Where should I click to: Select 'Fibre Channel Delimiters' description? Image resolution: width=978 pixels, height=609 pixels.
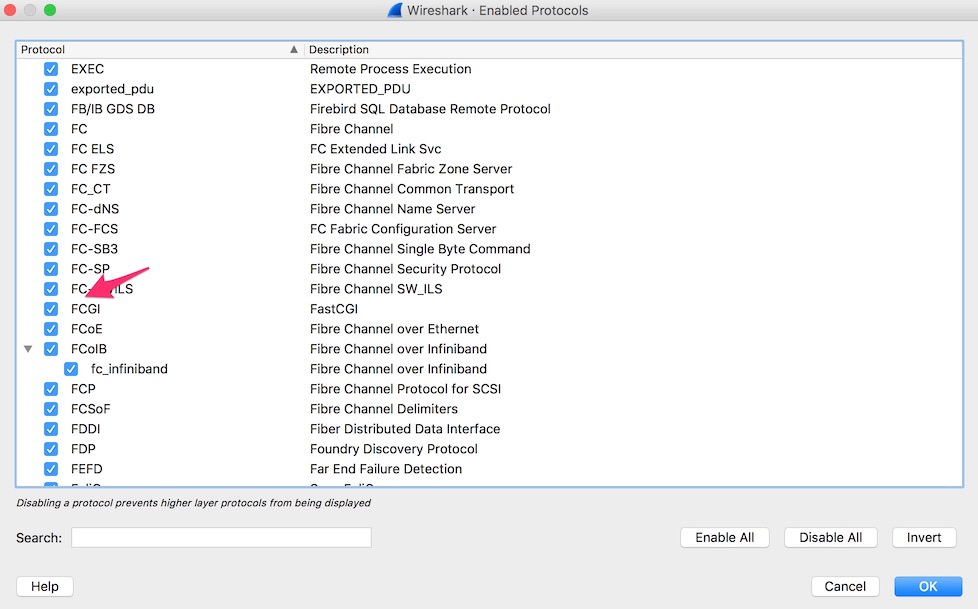click(384, 409)
